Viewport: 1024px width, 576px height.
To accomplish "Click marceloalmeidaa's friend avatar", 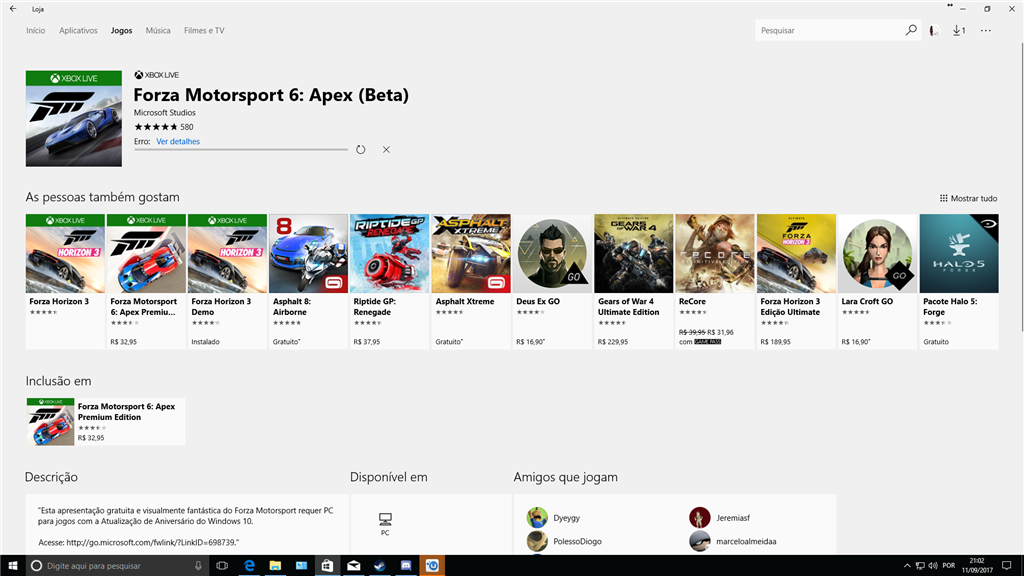I will point(699,541).
